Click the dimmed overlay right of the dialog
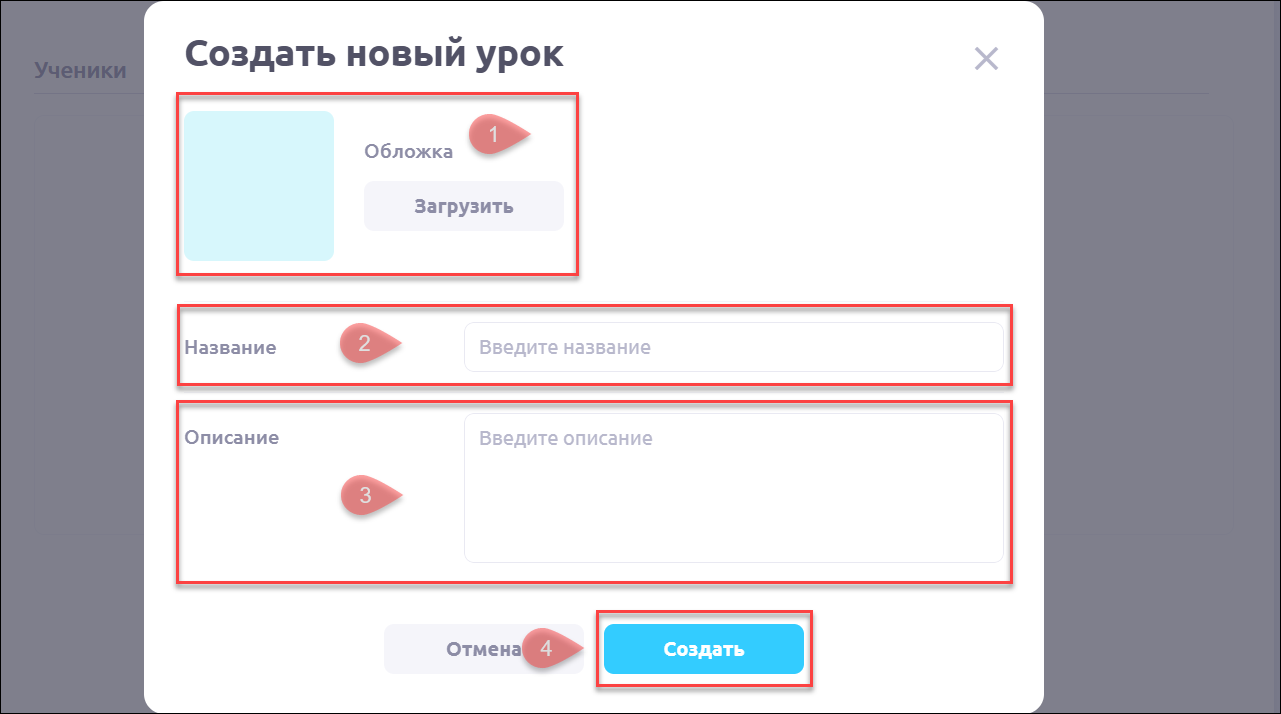This screenshot has width=1281, height=714. click(x=1160, y=400)
